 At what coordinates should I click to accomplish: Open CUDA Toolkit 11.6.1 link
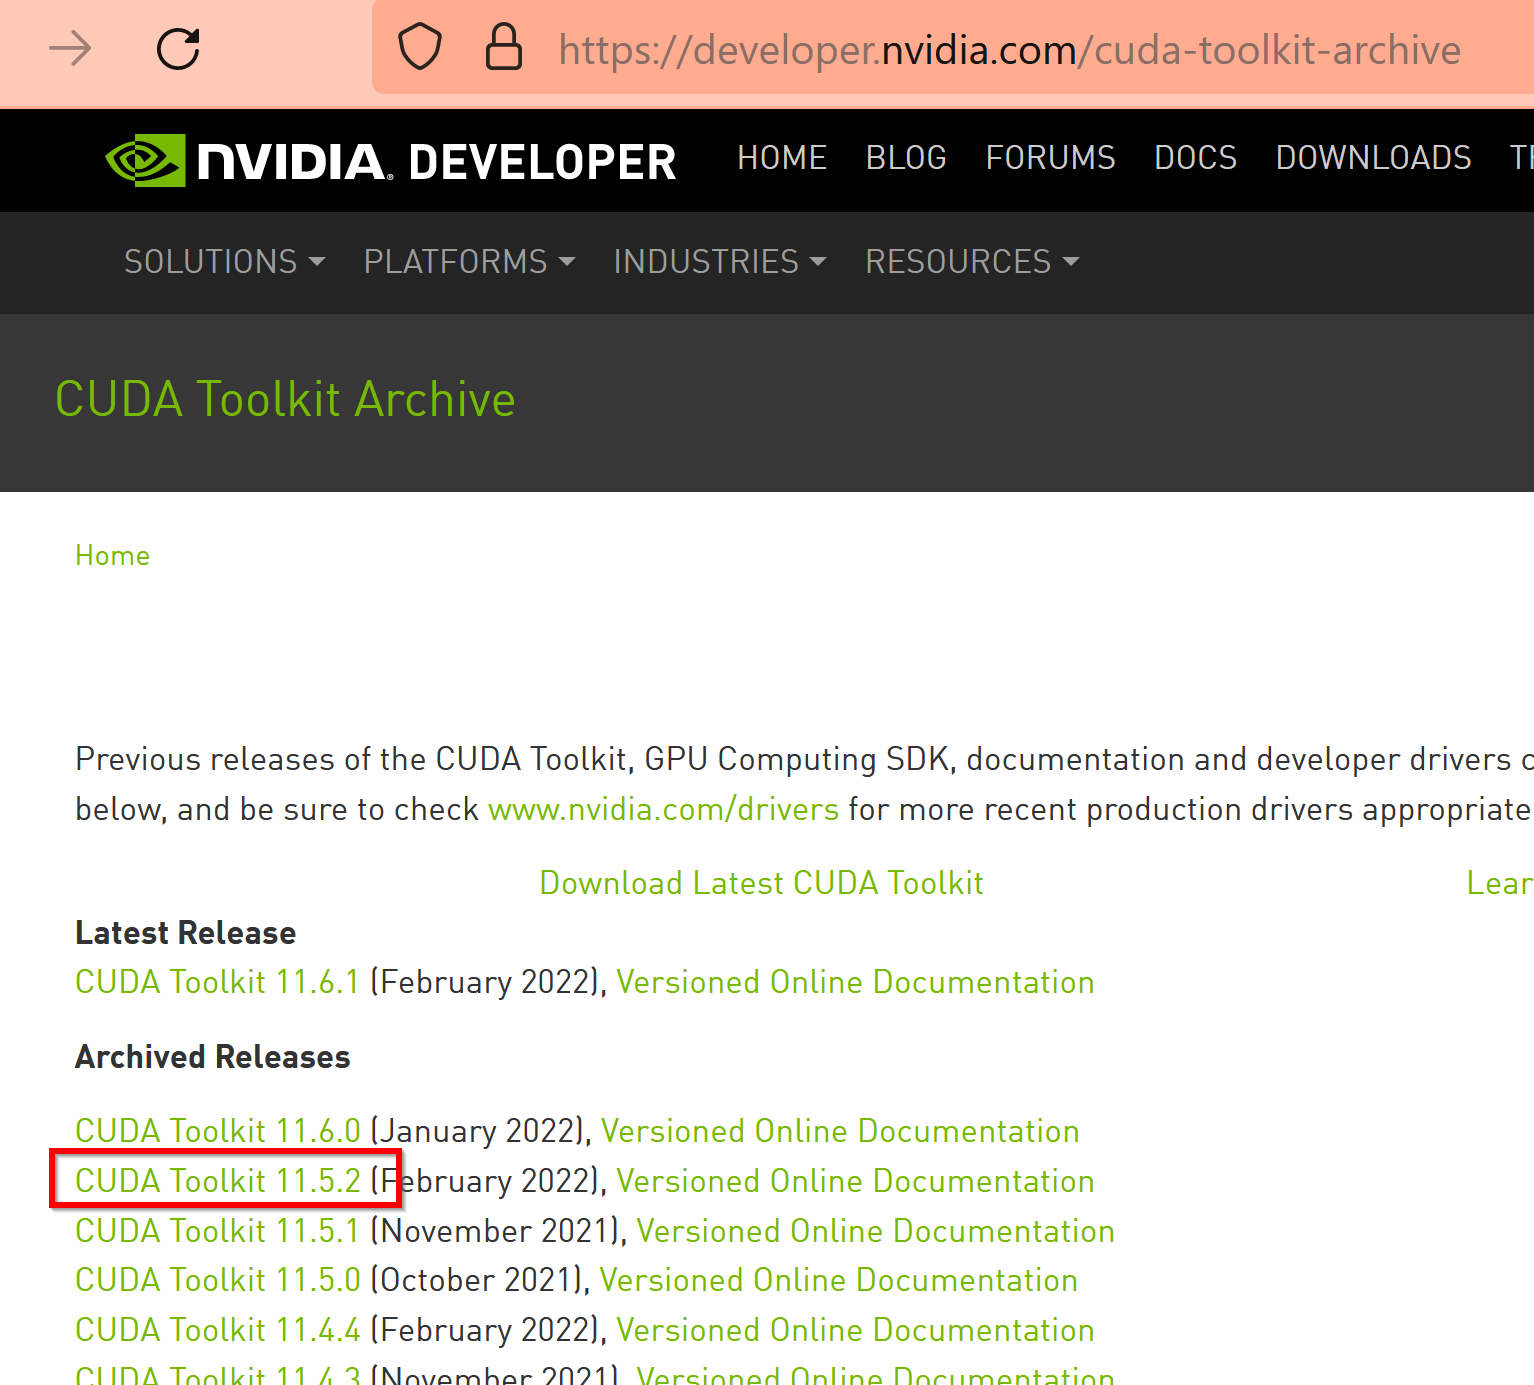coord(217,982)
